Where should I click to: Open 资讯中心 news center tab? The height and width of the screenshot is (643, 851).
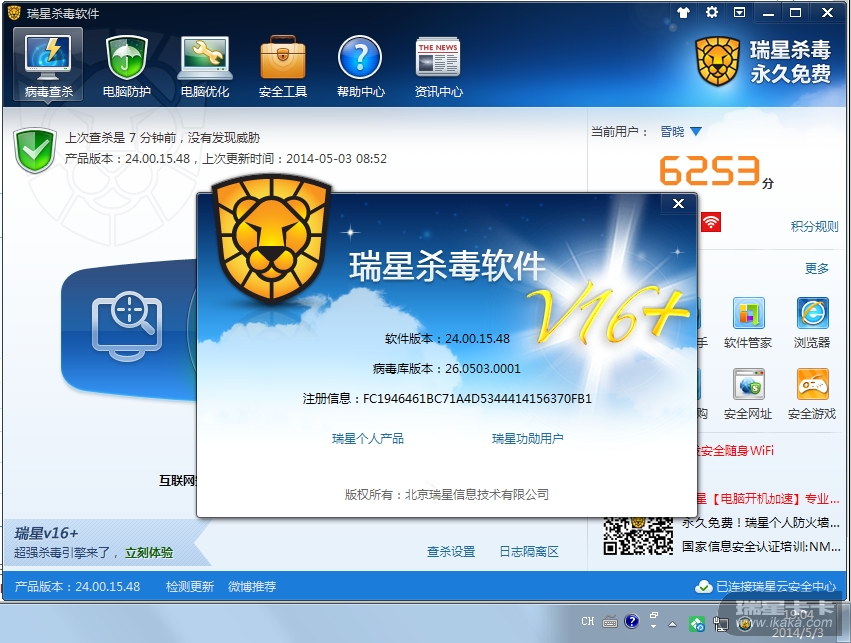click(x=439, y=65)
